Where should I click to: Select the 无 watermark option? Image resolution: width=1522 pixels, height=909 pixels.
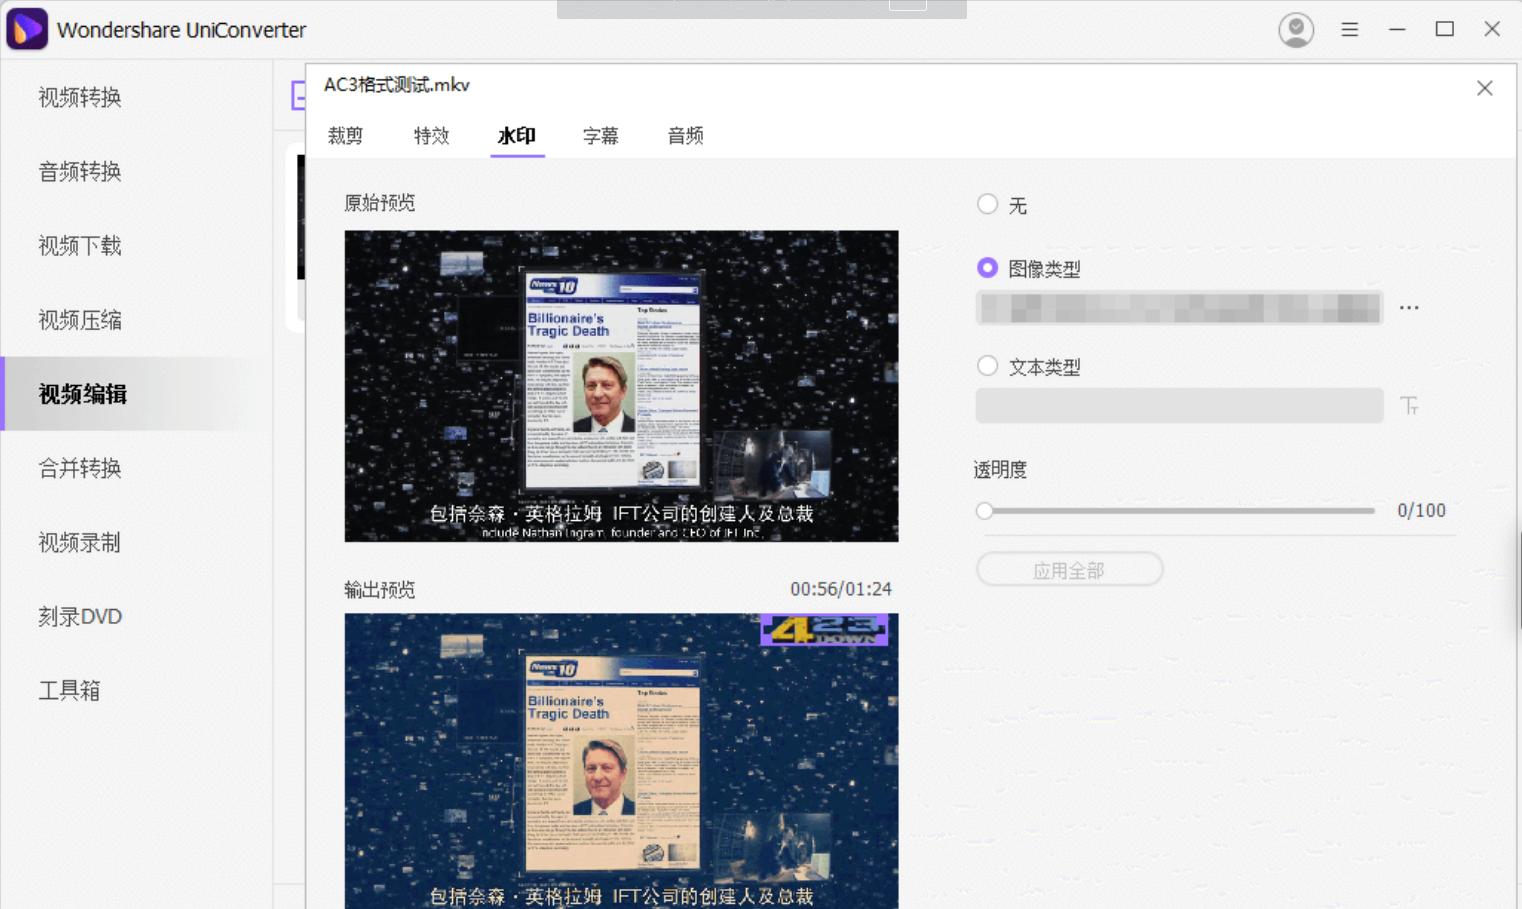(987, 204)
